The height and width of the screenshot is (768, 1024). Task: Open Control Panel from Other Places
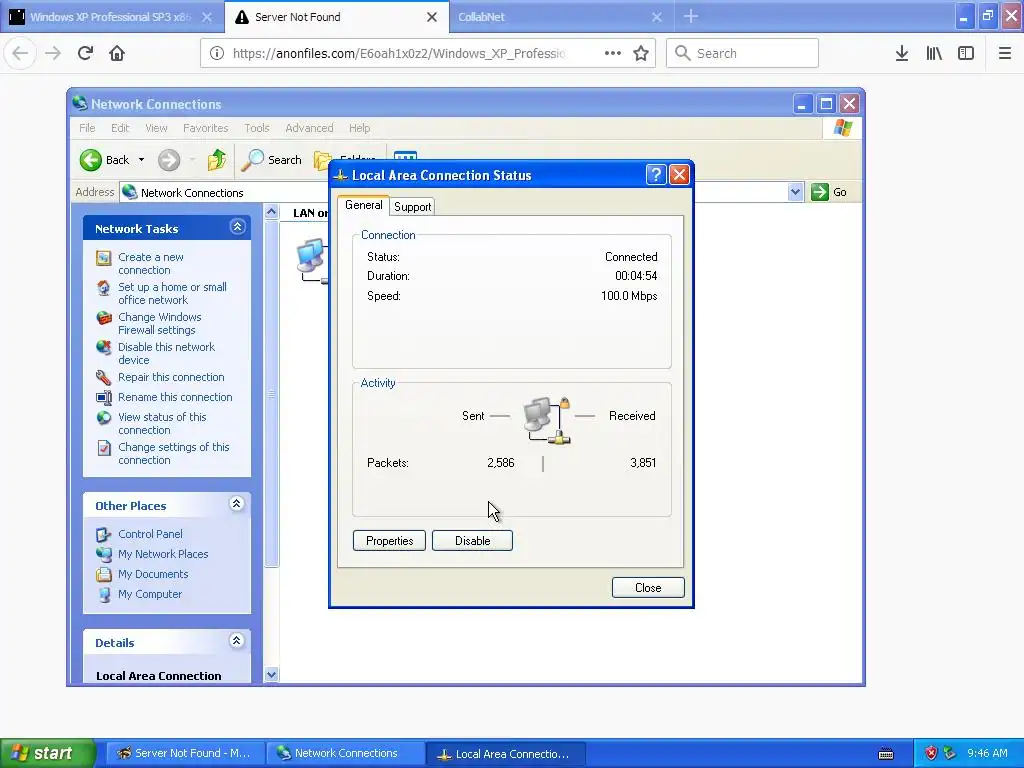click(150, 534)
